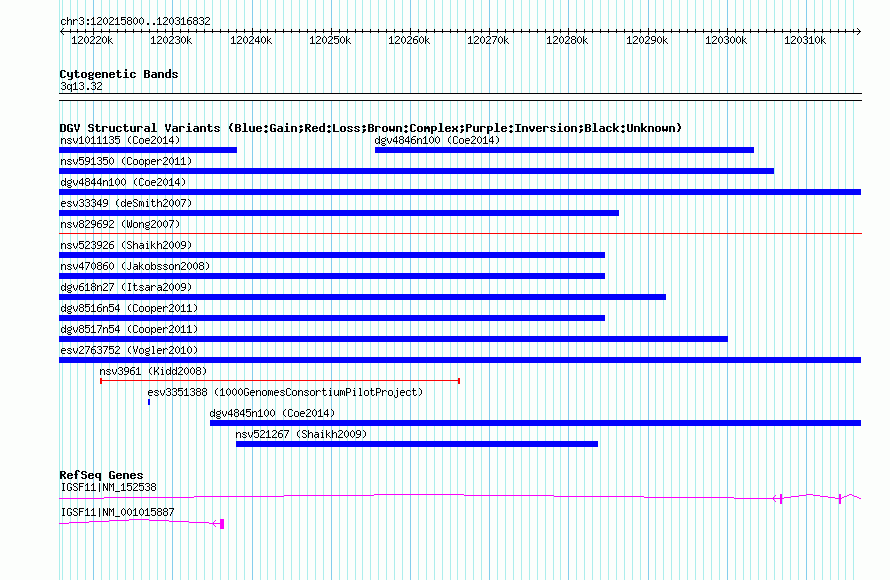Screen dimensions: 890x580
Task: Click the nsv523926 (Shaikh2009) label
Action: click(126, 245)
